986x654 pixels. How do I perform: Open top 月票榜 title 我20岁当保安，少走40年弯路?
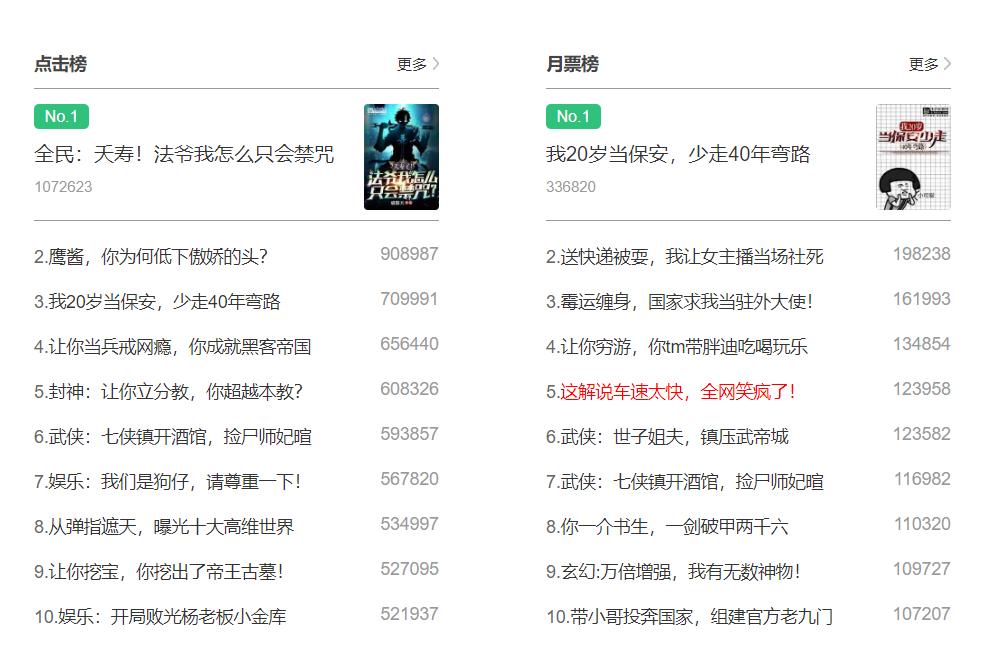[678, 154]
